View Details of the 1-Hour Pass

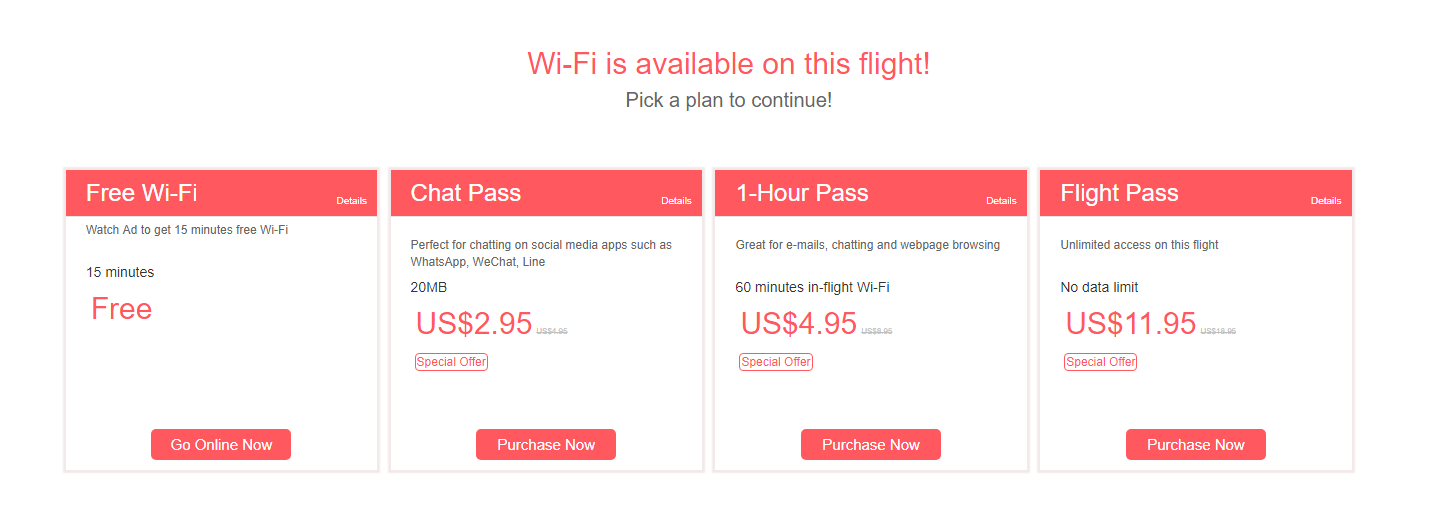tap(1002, 201)
